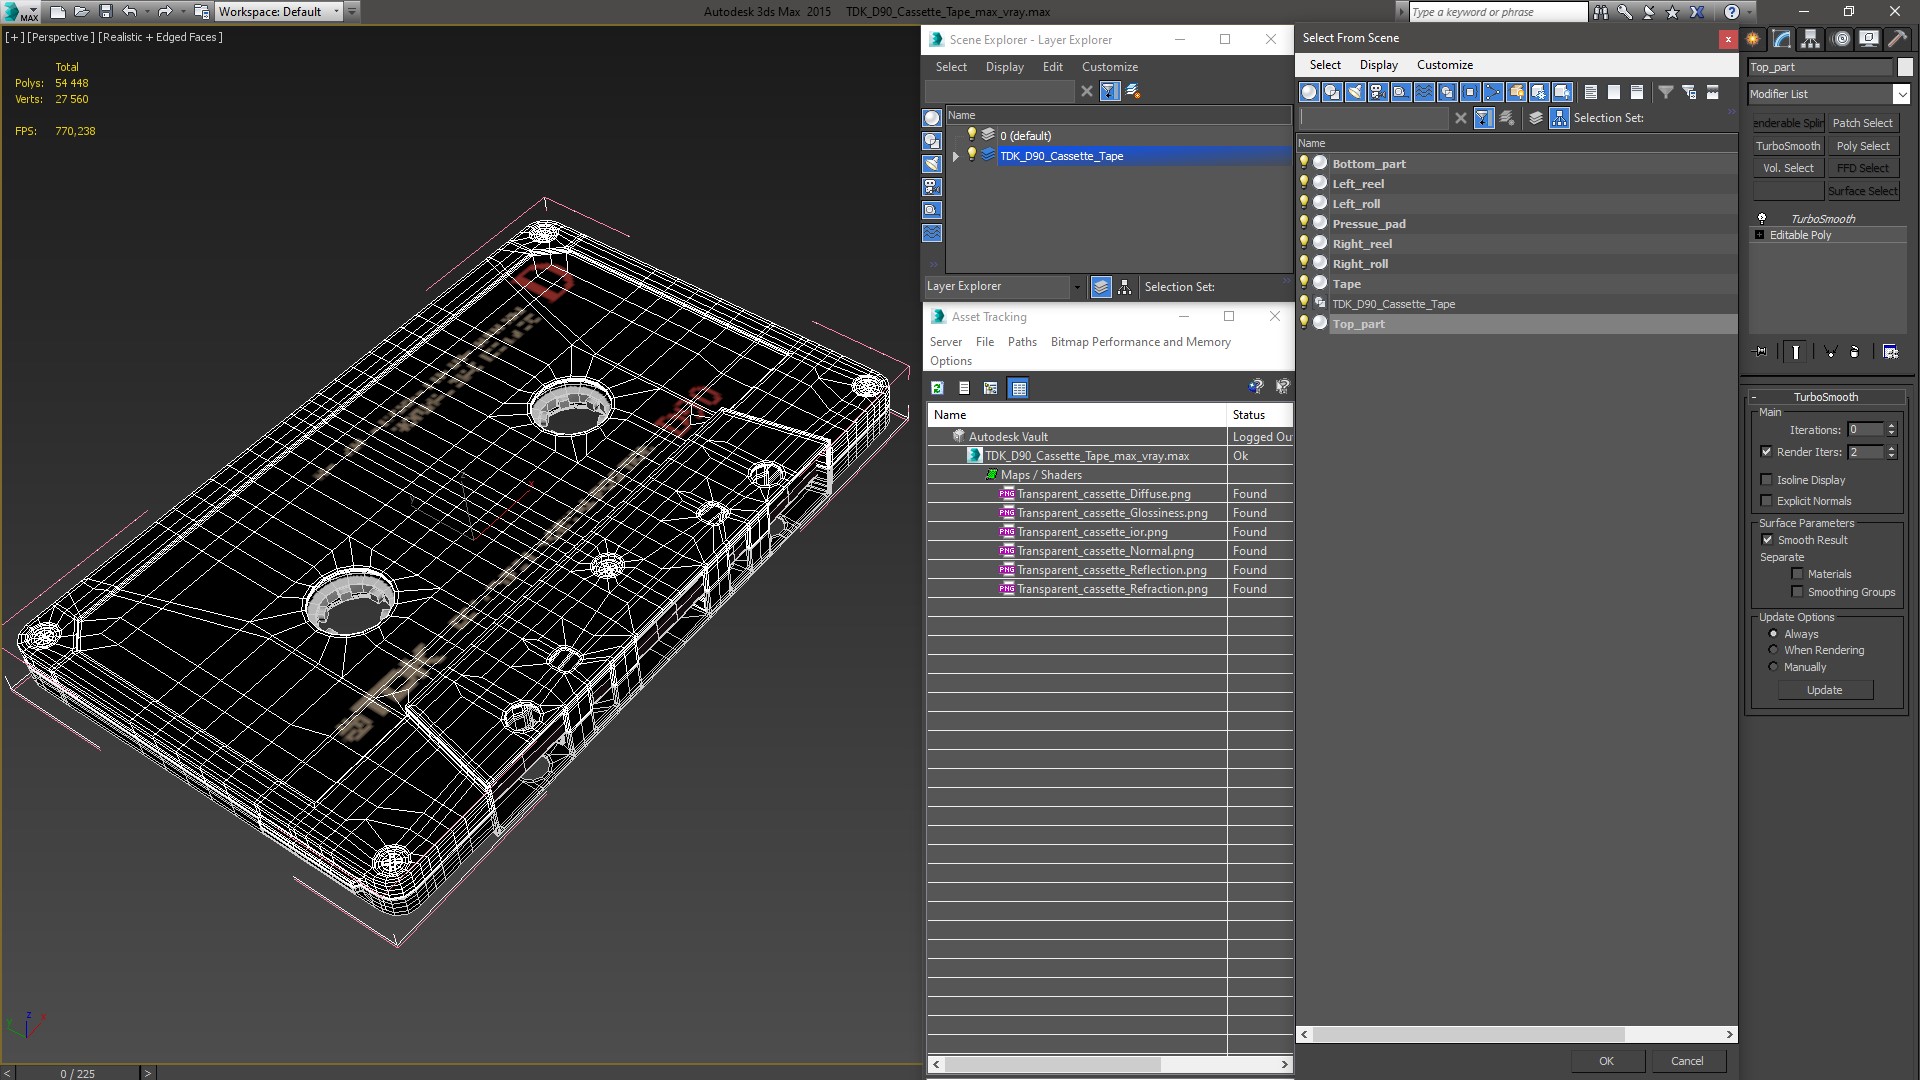Screen dimensions: 1920x1080
Task: Click object color swatch beside Top_part name
Action: [x=1905, y=67]
